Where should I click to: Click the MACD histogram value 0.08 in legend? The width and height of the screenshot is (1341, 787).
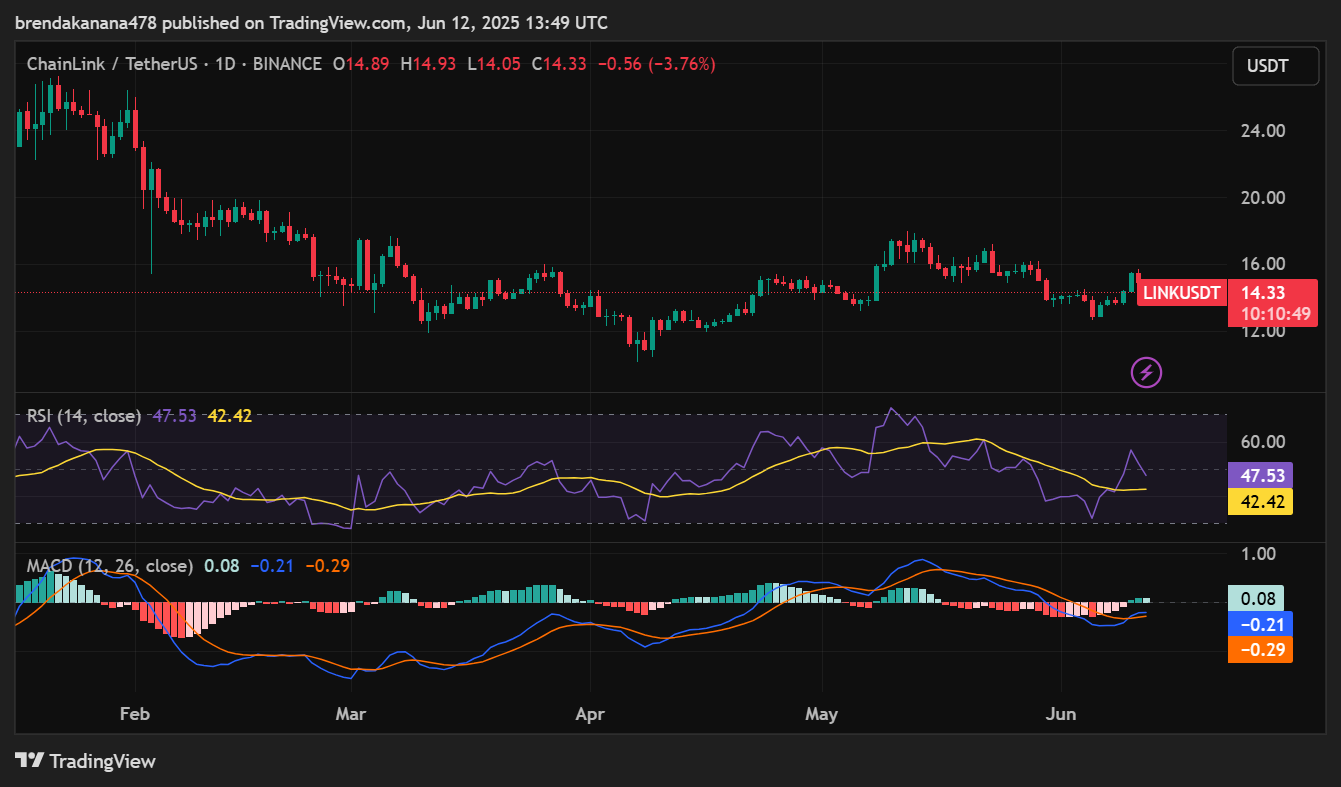(x=222, y=566)
